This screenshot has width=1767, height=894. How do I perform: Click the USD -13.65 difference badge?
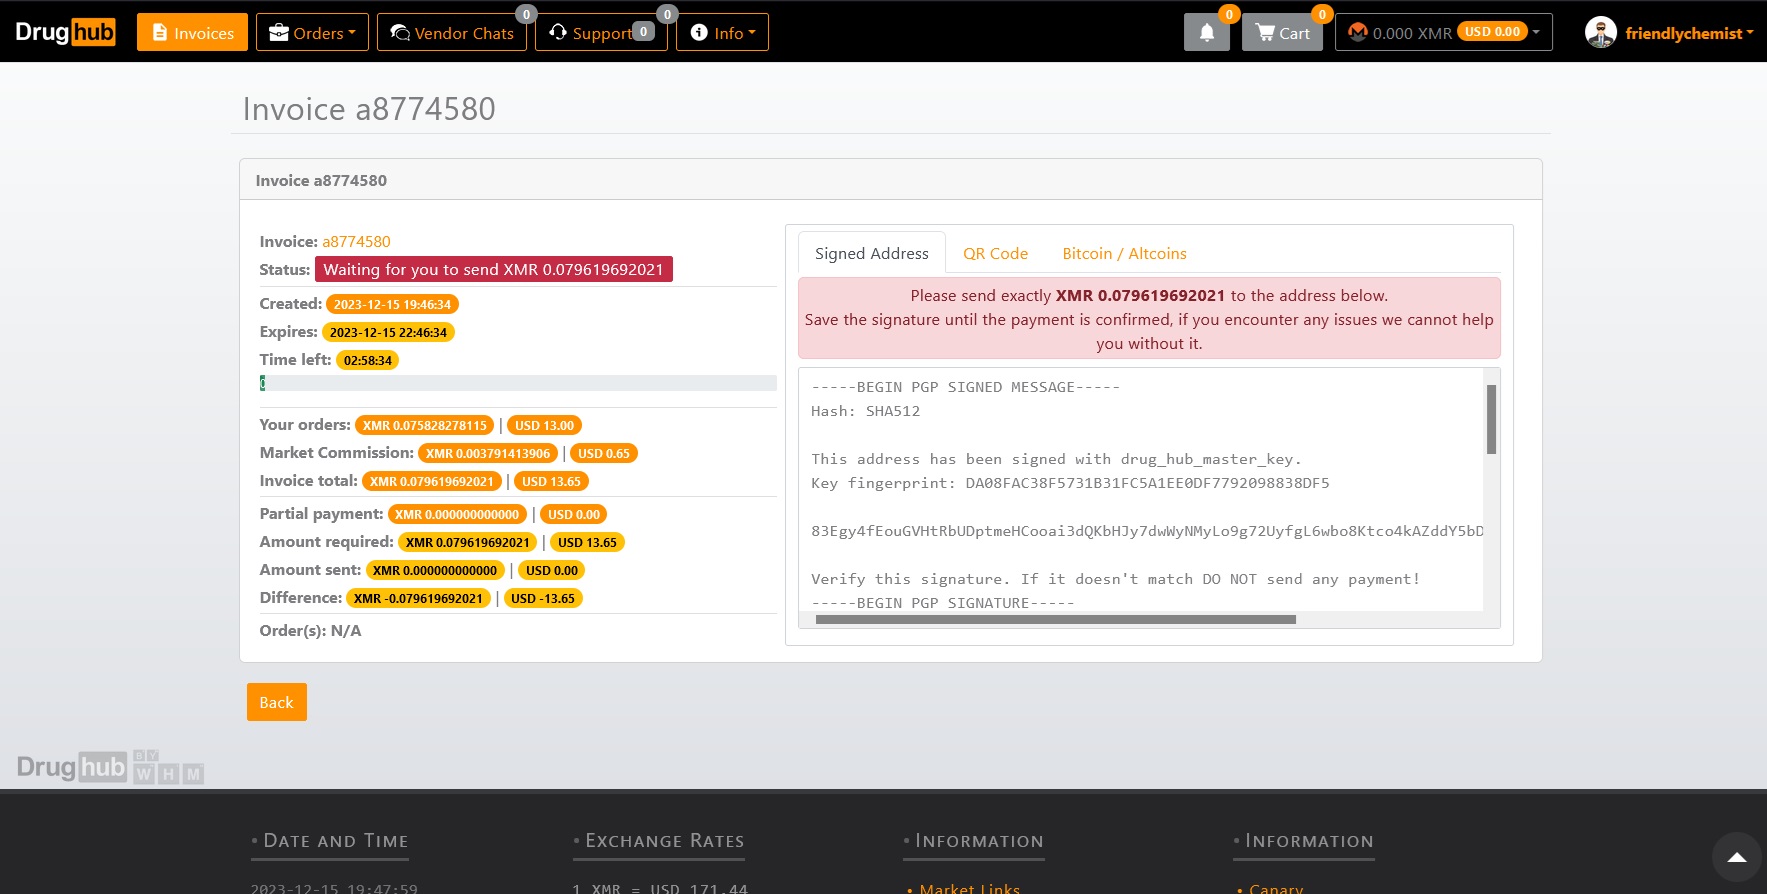point(543,598)
